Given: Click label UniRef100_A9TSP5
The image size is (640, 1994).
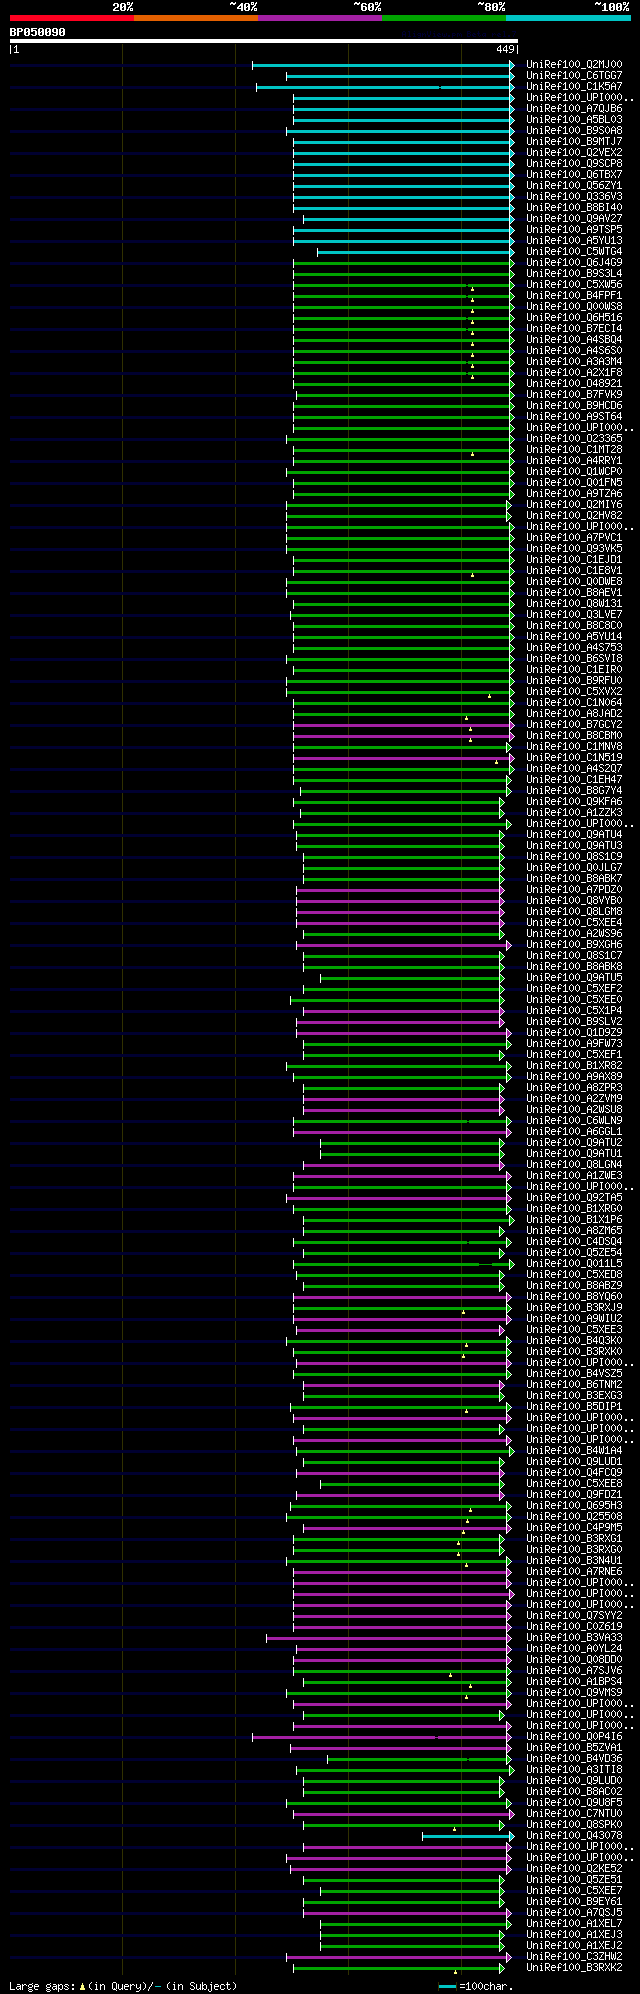Looking at the screenshot, I should coord(574,229).
